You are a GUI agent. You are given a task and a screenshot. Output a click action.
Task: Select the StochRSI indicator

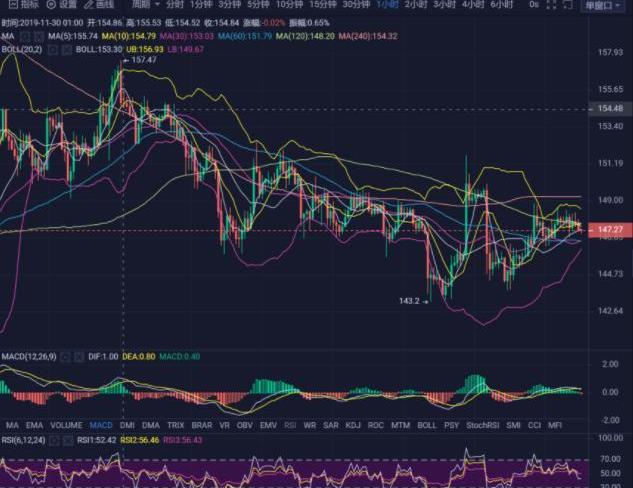coord(483,425)
